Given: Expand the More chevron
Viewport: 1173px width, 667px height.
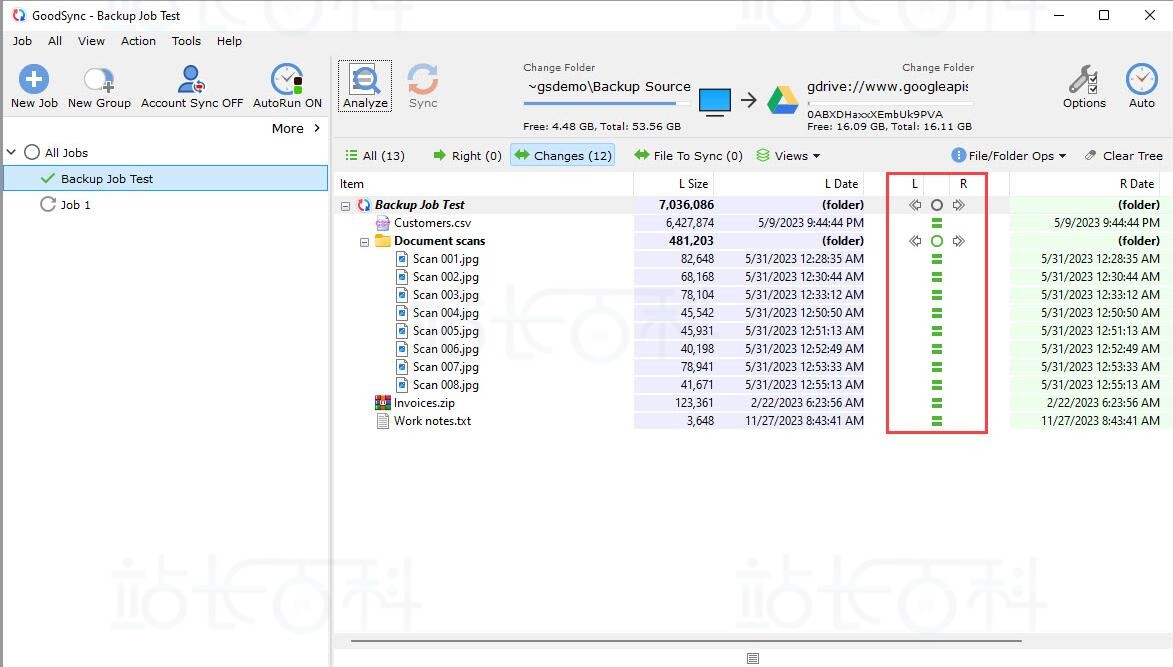Looking at the screenshot, I should [x=317, y=128].
